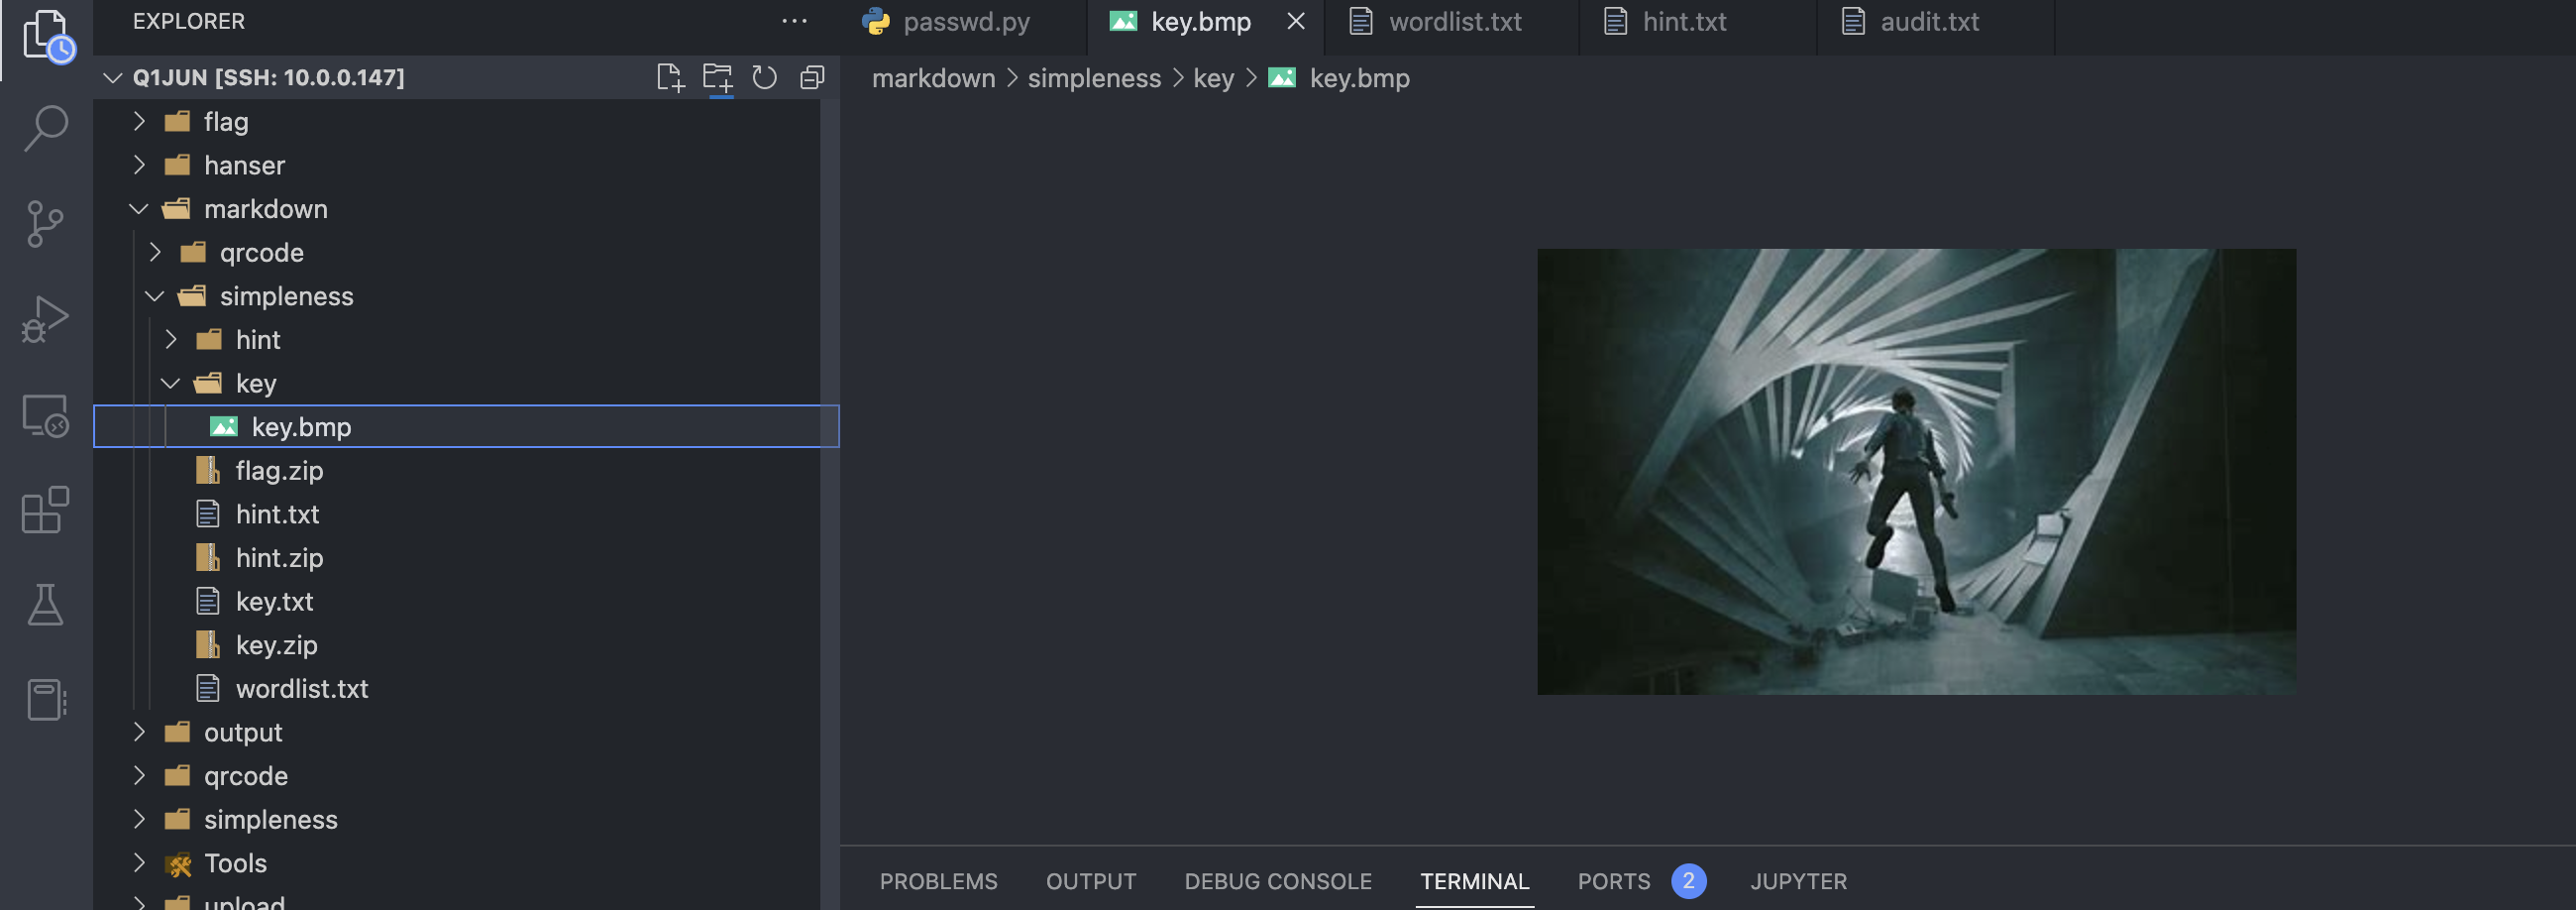The image size is (2576, 910).
Task: Open the JUPYTER panel tab
Action: [1798, 881]
